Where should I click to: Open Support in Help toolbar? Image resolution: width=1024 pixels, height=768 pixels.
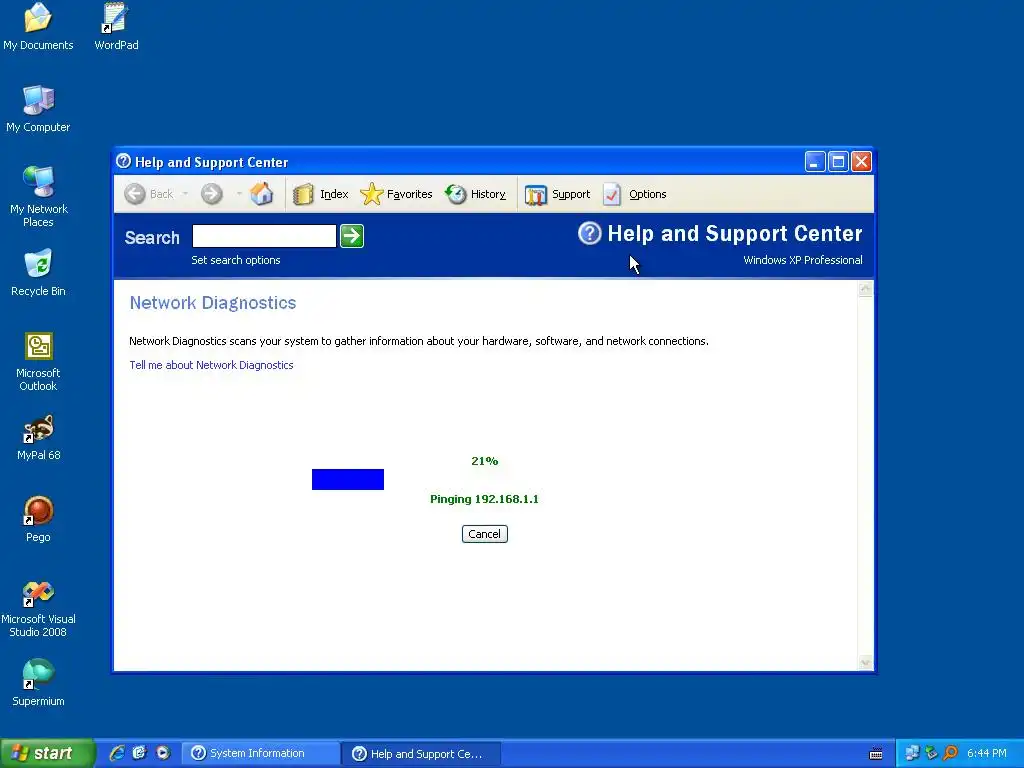pos(557,194)
